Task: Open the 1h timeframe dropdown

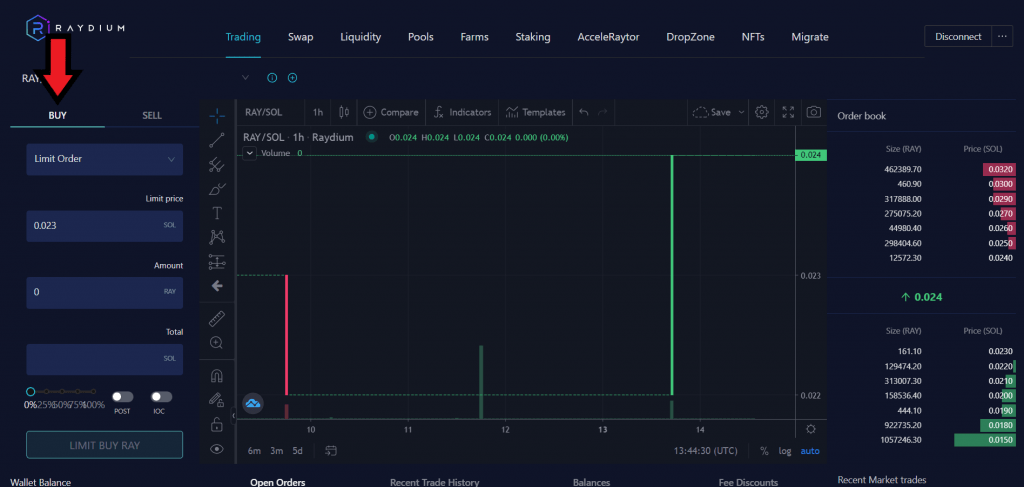Action: 317,112
